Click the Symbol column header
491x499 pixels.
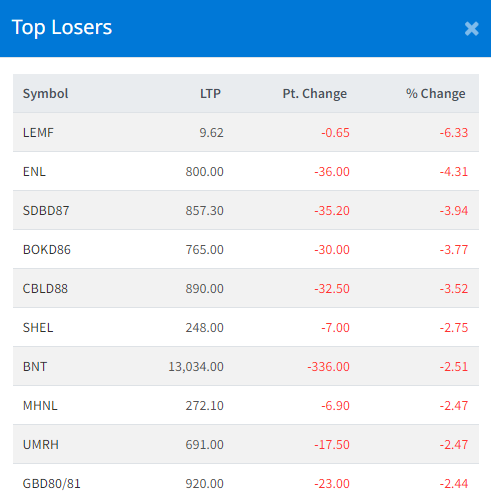tap(45, 94)
